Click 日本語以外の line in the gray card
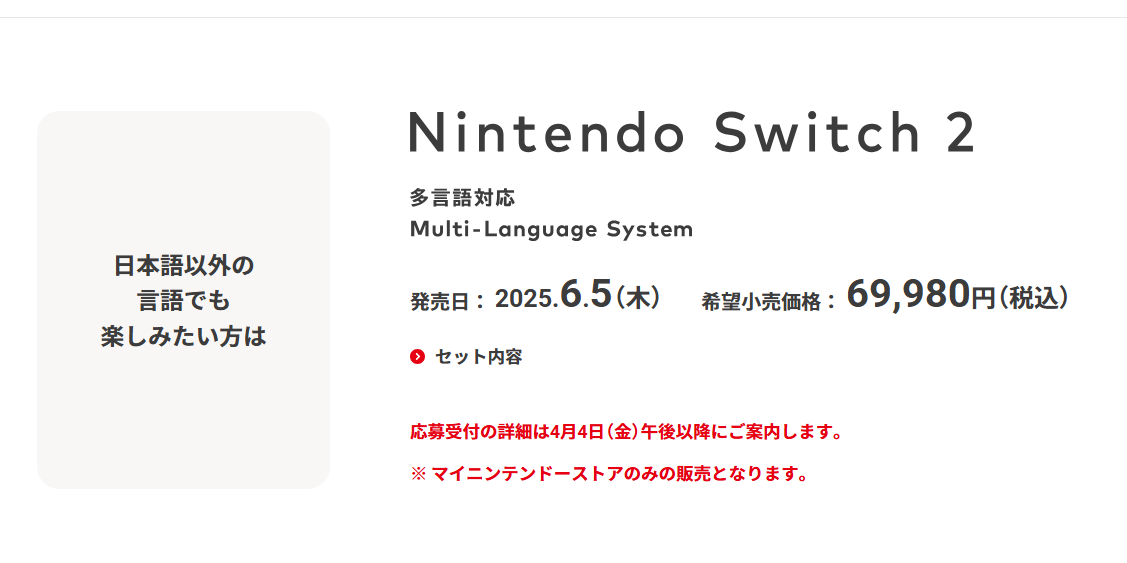The image size is (1127, 563). click(x=184, y=265)
